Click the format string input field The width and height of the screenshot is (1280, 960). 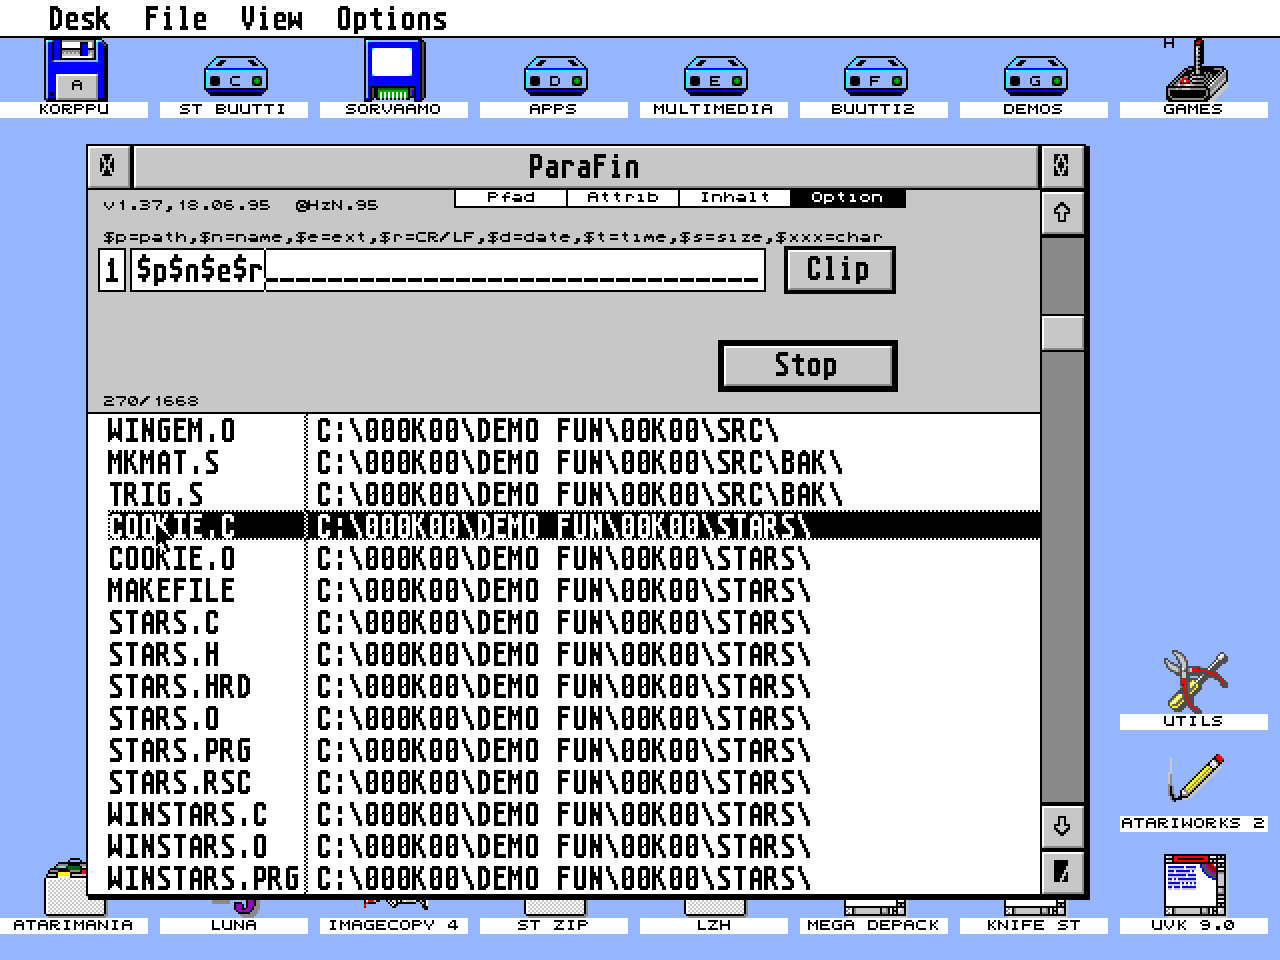pyautogui.click(x=450, y=270)
